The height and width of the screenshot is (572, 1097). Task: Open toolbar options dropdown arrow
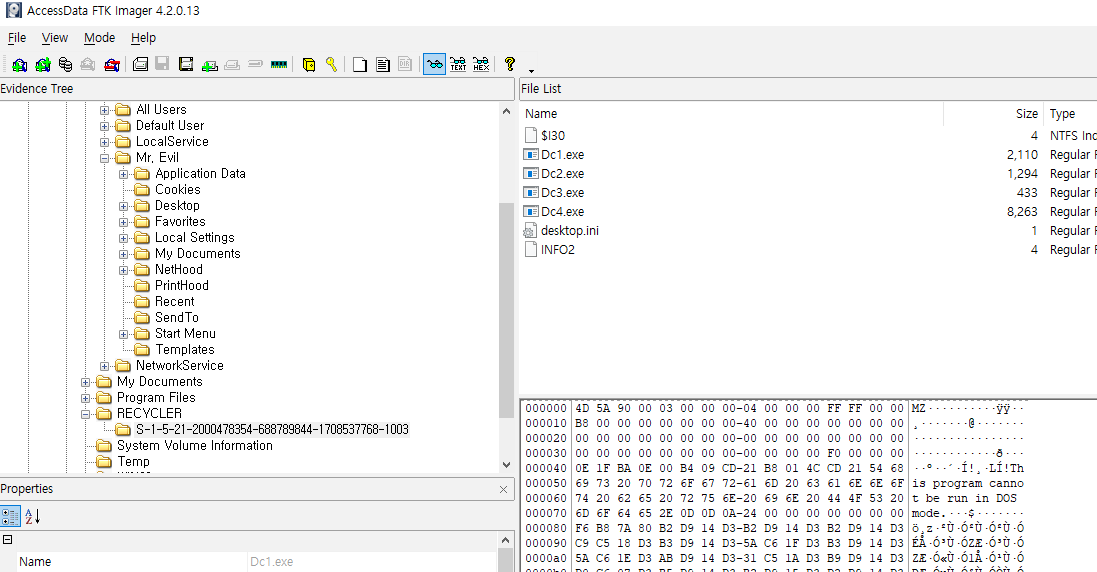pyautogui.click(x=531, y=71)
